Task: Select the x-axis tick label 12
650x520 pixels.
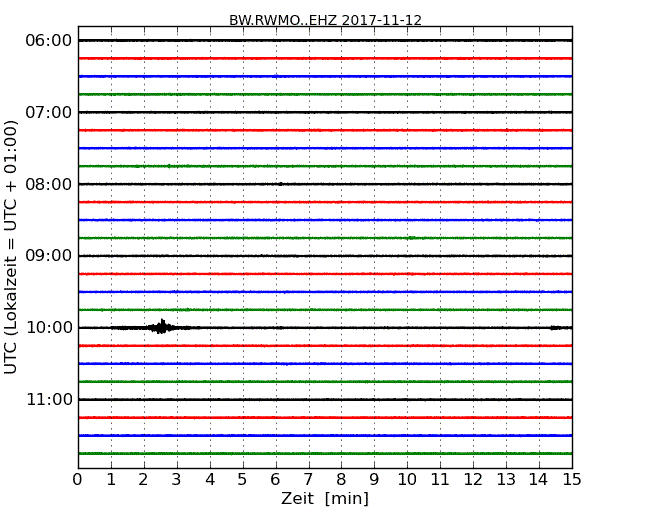Action: tap(473, 480)
